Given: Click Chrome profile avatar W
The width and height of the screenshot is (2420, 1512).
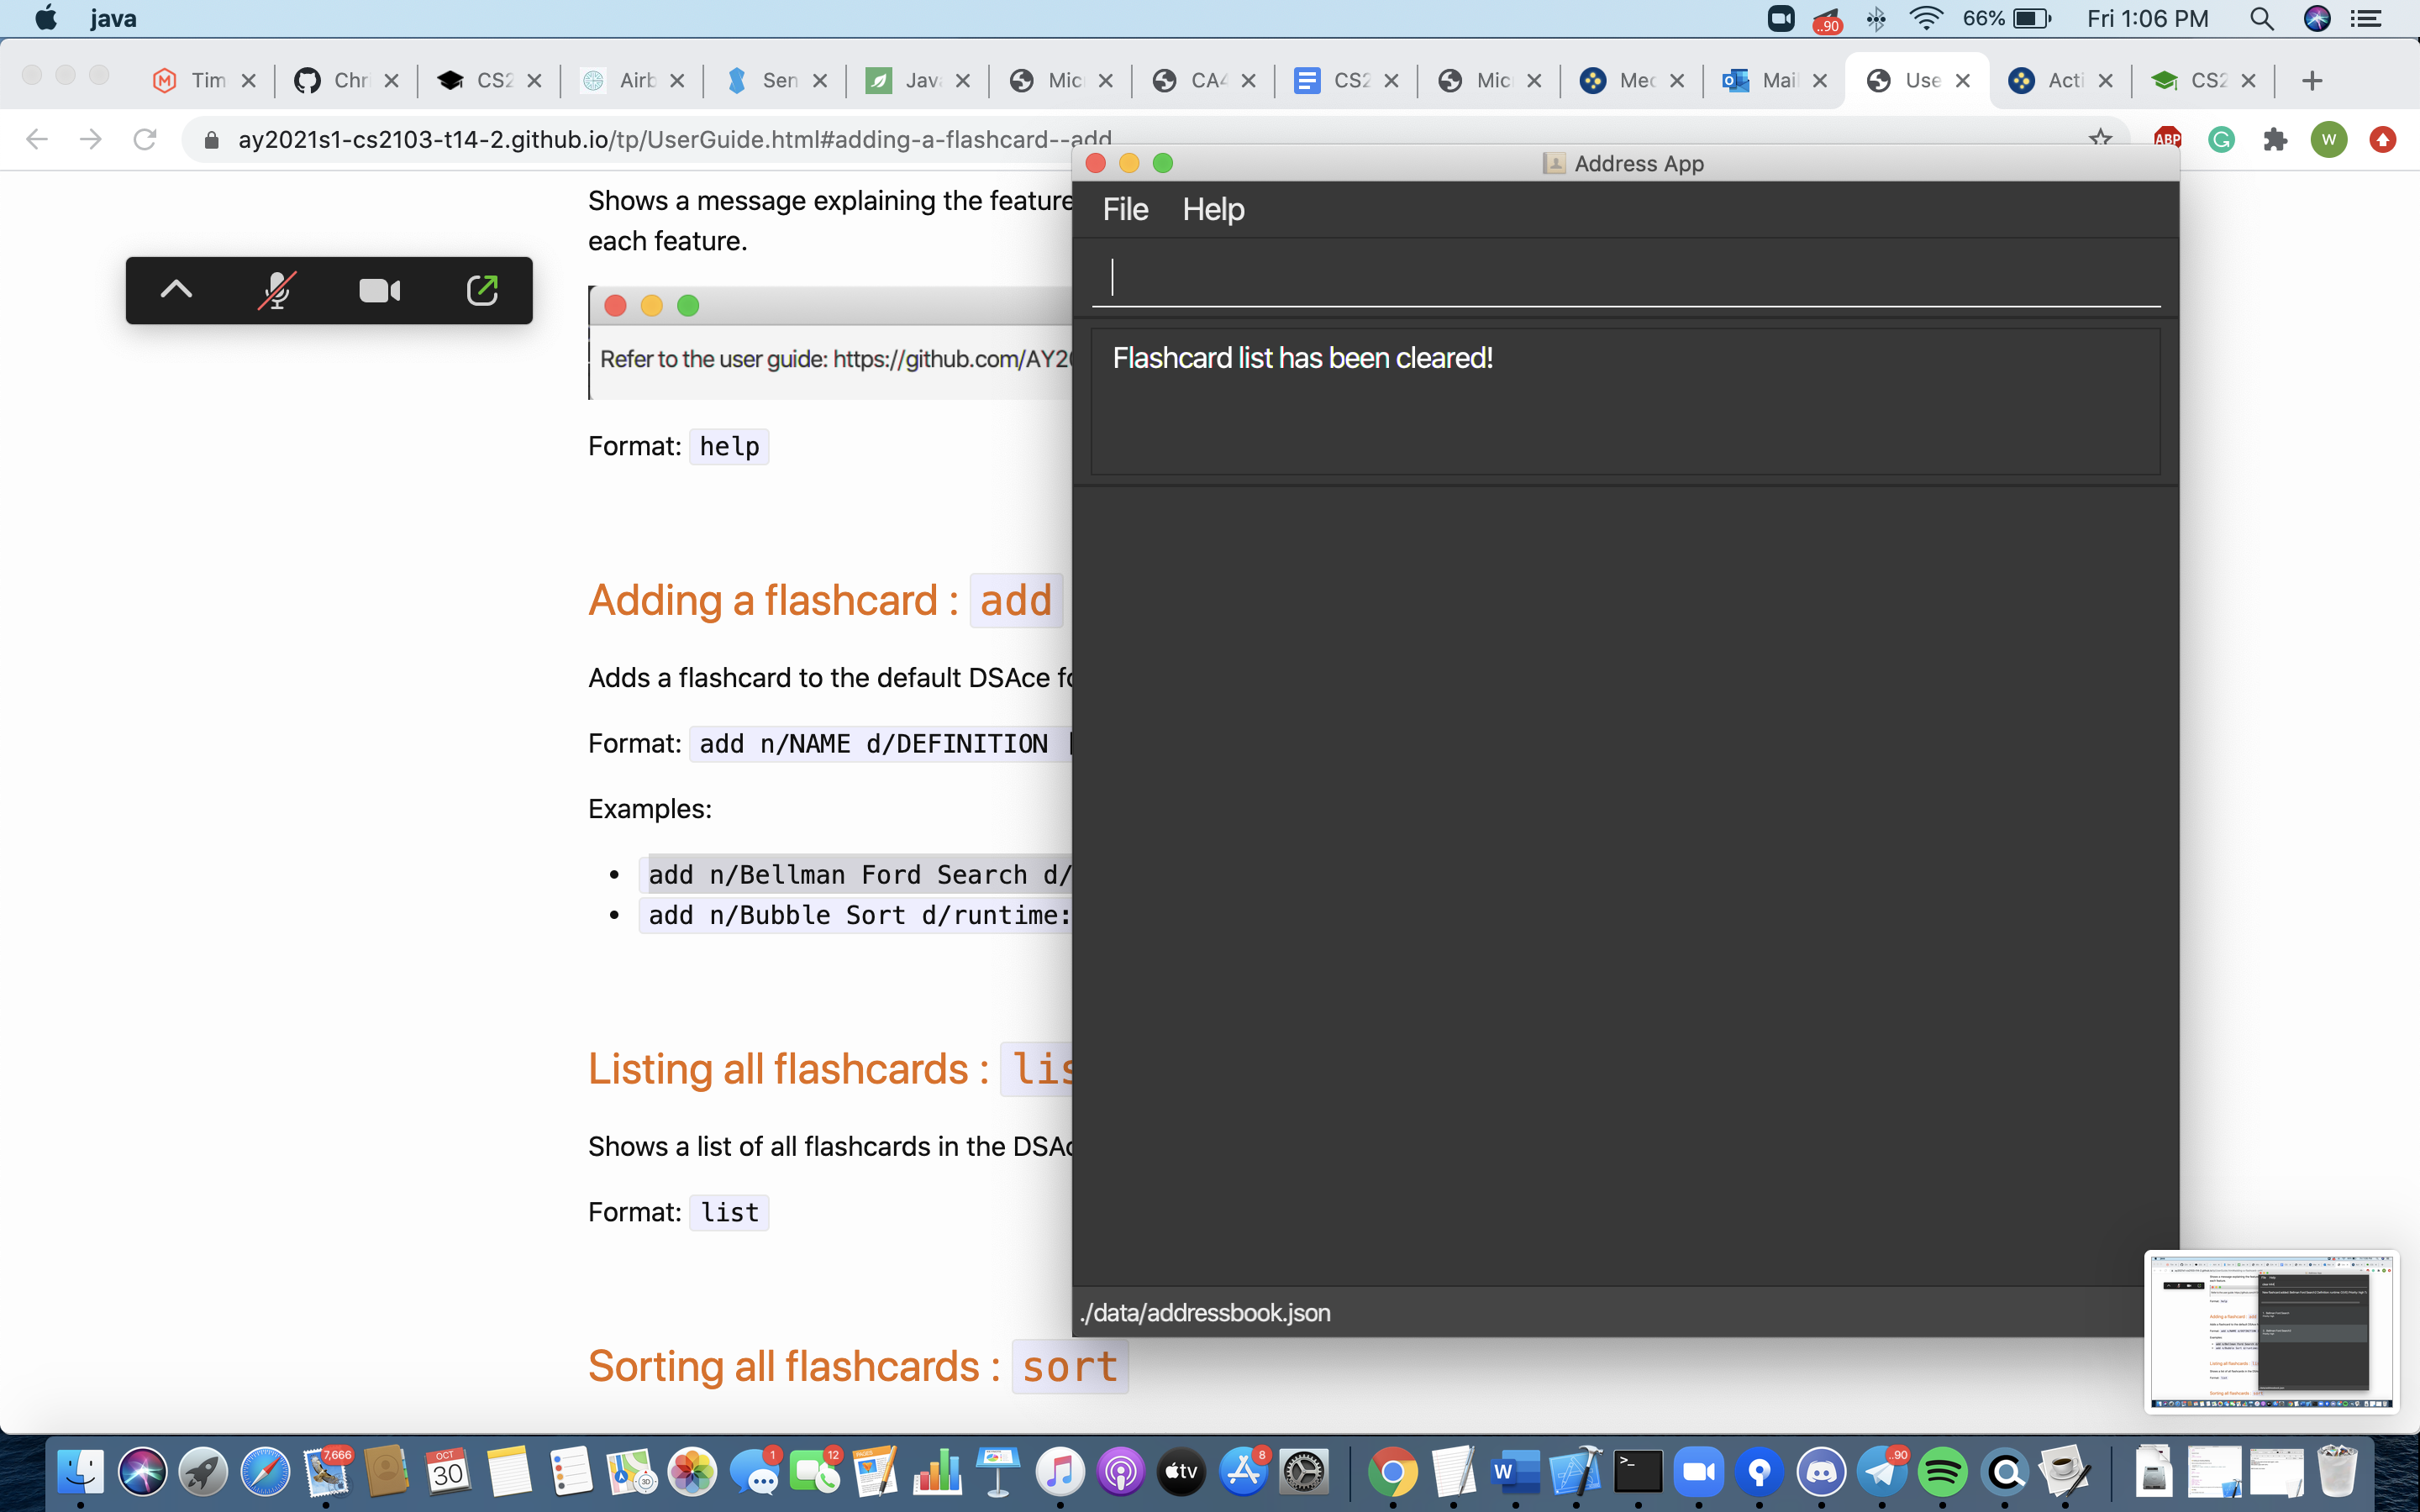Looking at the screenshot, I should (x=2328, y=139).
